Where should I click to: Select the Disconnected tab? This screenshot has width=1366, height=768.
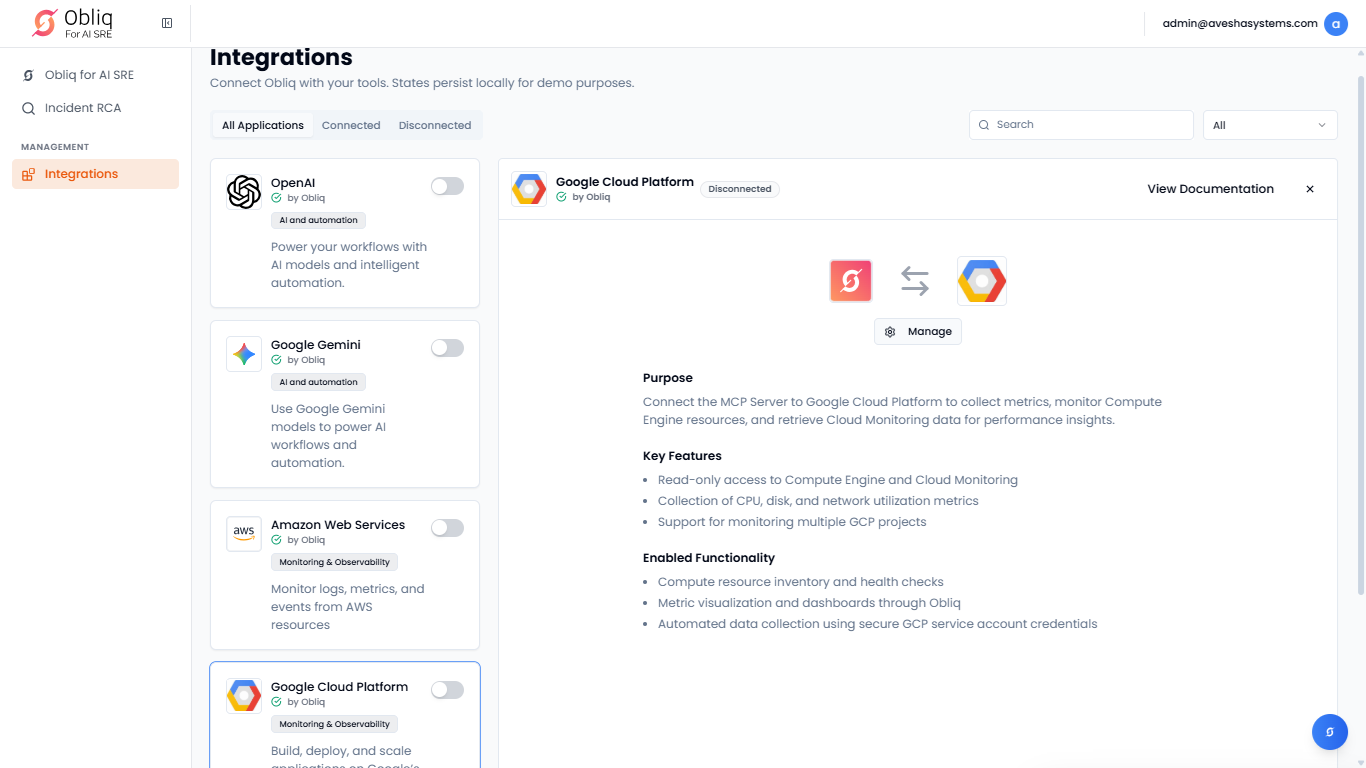click(434, 125)
